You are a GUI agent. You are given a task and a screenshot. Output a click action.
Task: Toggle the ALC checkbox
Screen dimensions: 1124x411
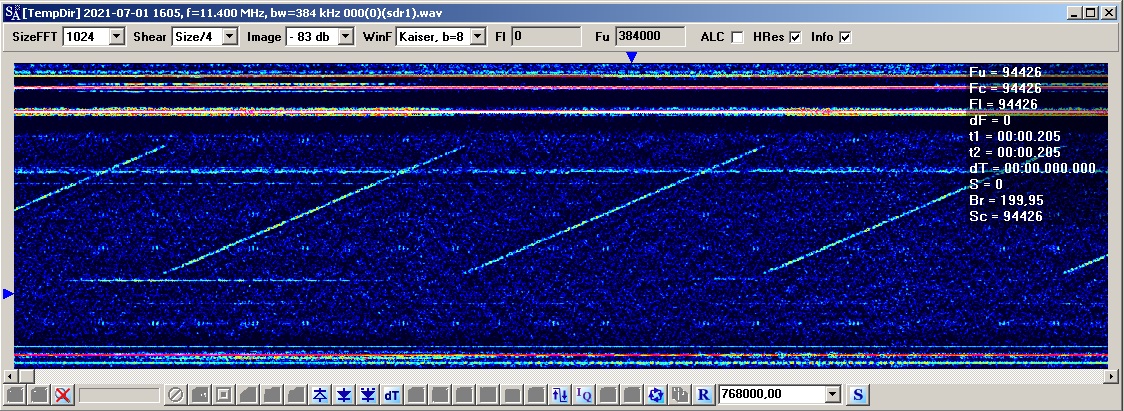coord(737,37)
